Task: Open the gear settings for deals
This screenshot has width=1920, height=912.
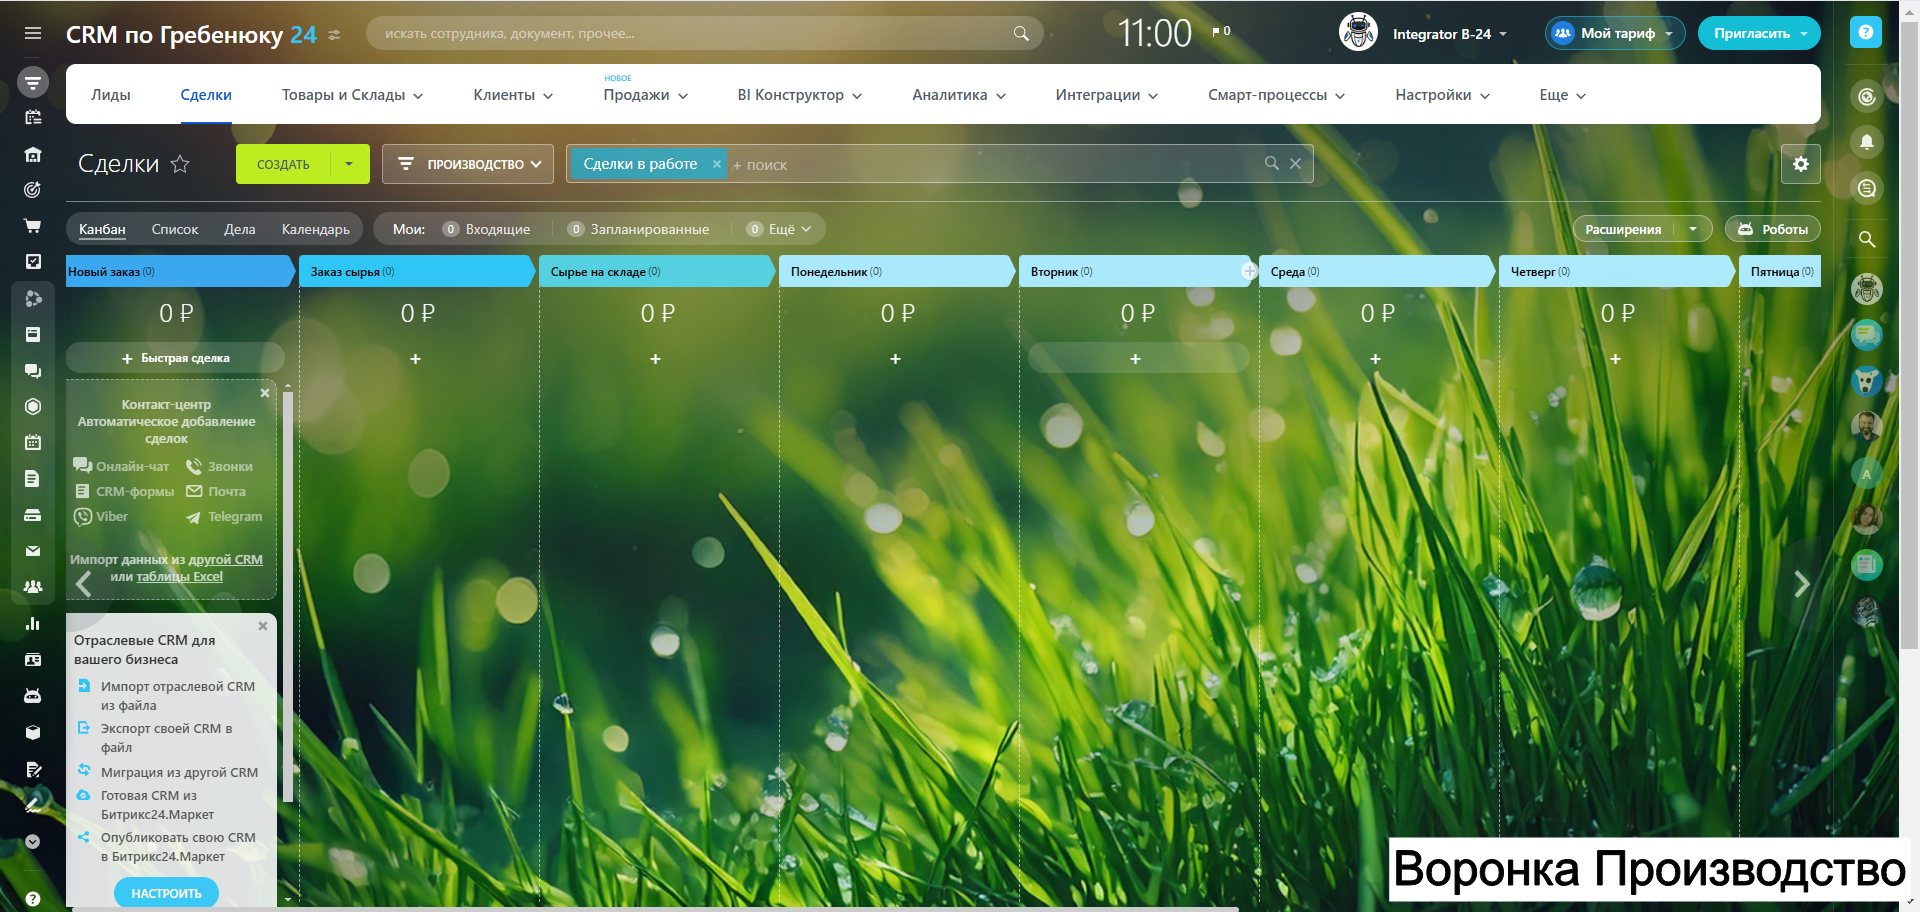Action: (x=1801, y=164)
